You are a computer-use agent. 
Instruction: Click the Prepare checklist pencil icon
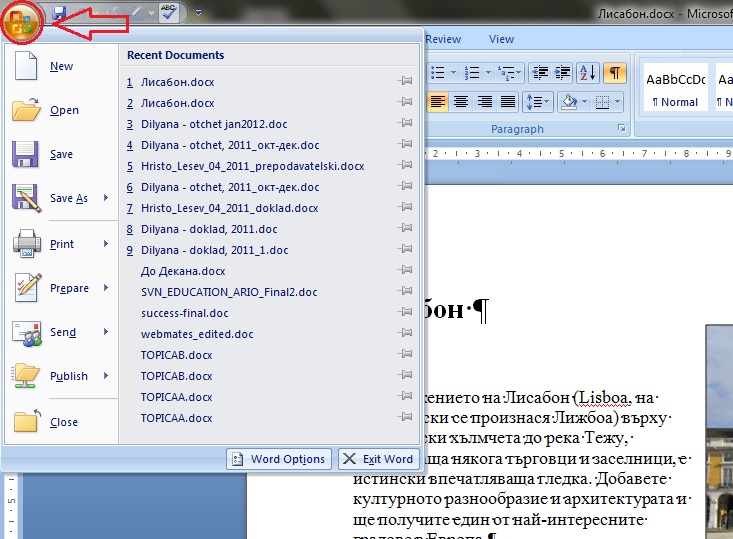[28, 287]
